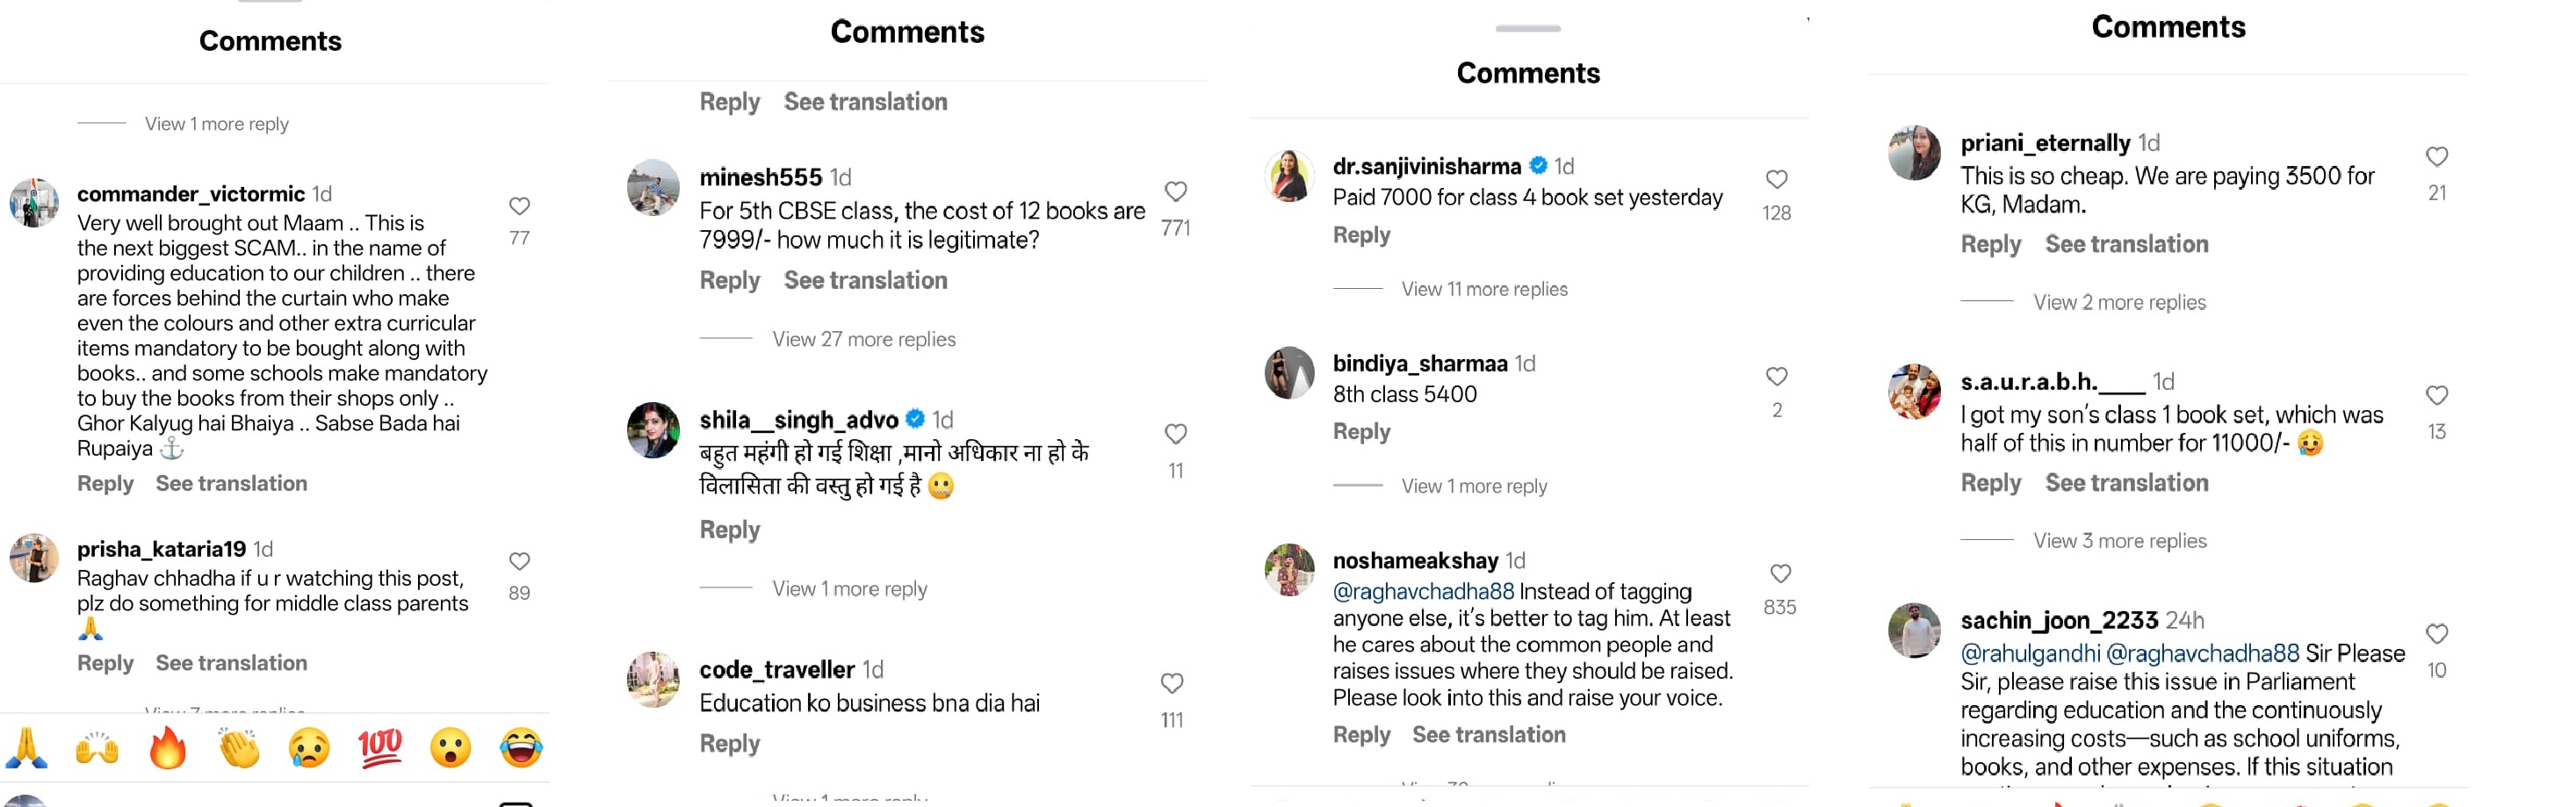2576x807 pixels.
Task: Toggle the heart on dr.sanjivinisharma's comment
Action: click(1776, 179)
